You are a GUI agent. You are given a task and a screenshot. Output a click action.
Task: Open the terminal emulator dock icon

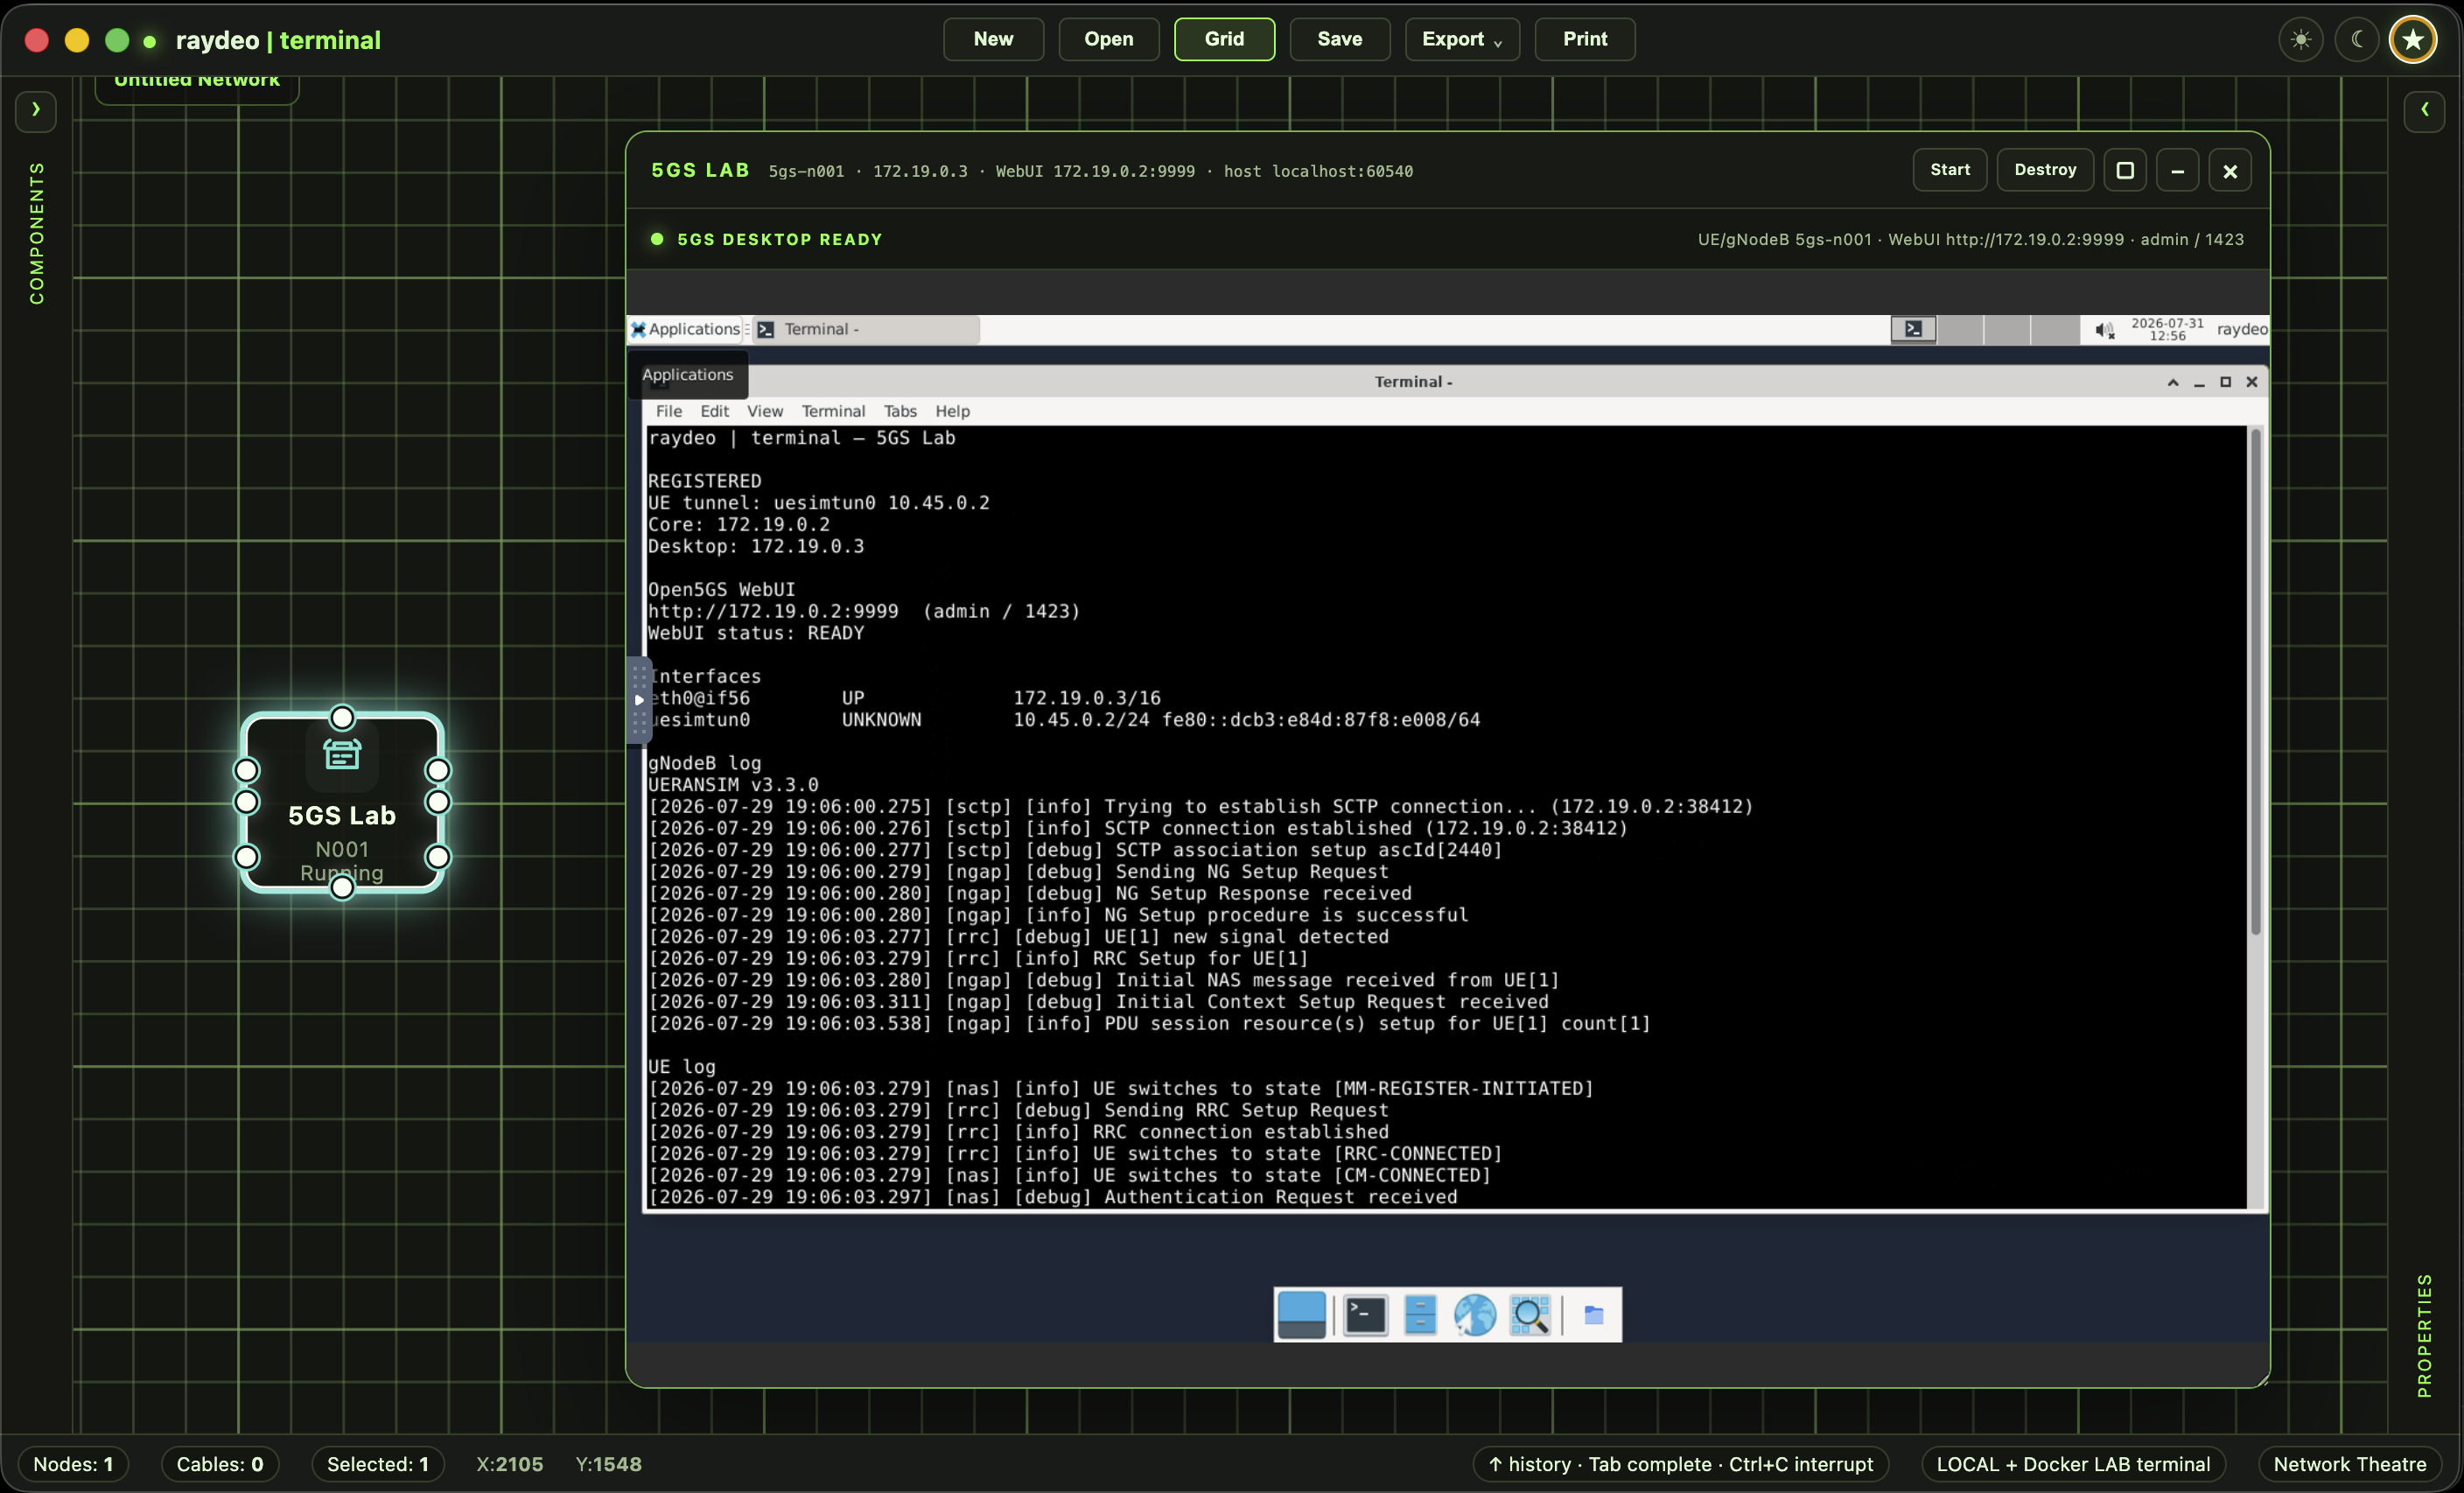click(x=1365, y=1314)
